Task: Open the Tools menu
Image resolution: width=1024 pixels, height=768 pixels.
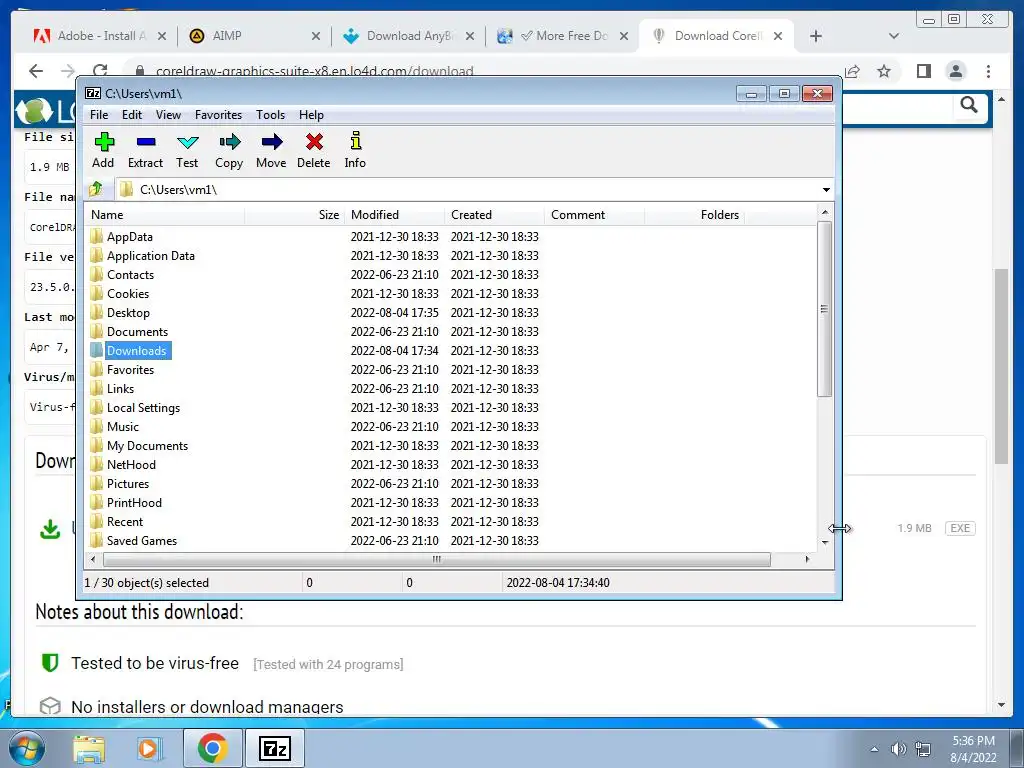Action: [270, 115]
